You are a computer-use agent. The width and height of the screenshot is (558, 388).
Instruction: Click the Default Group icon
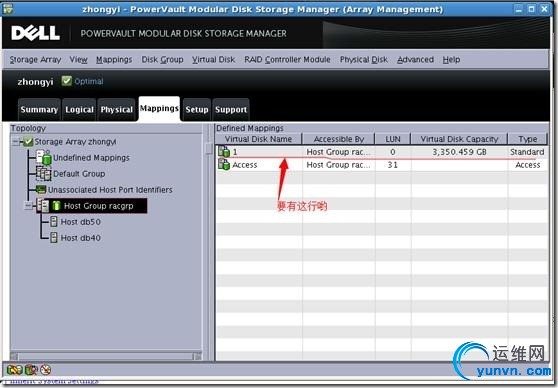44,173
